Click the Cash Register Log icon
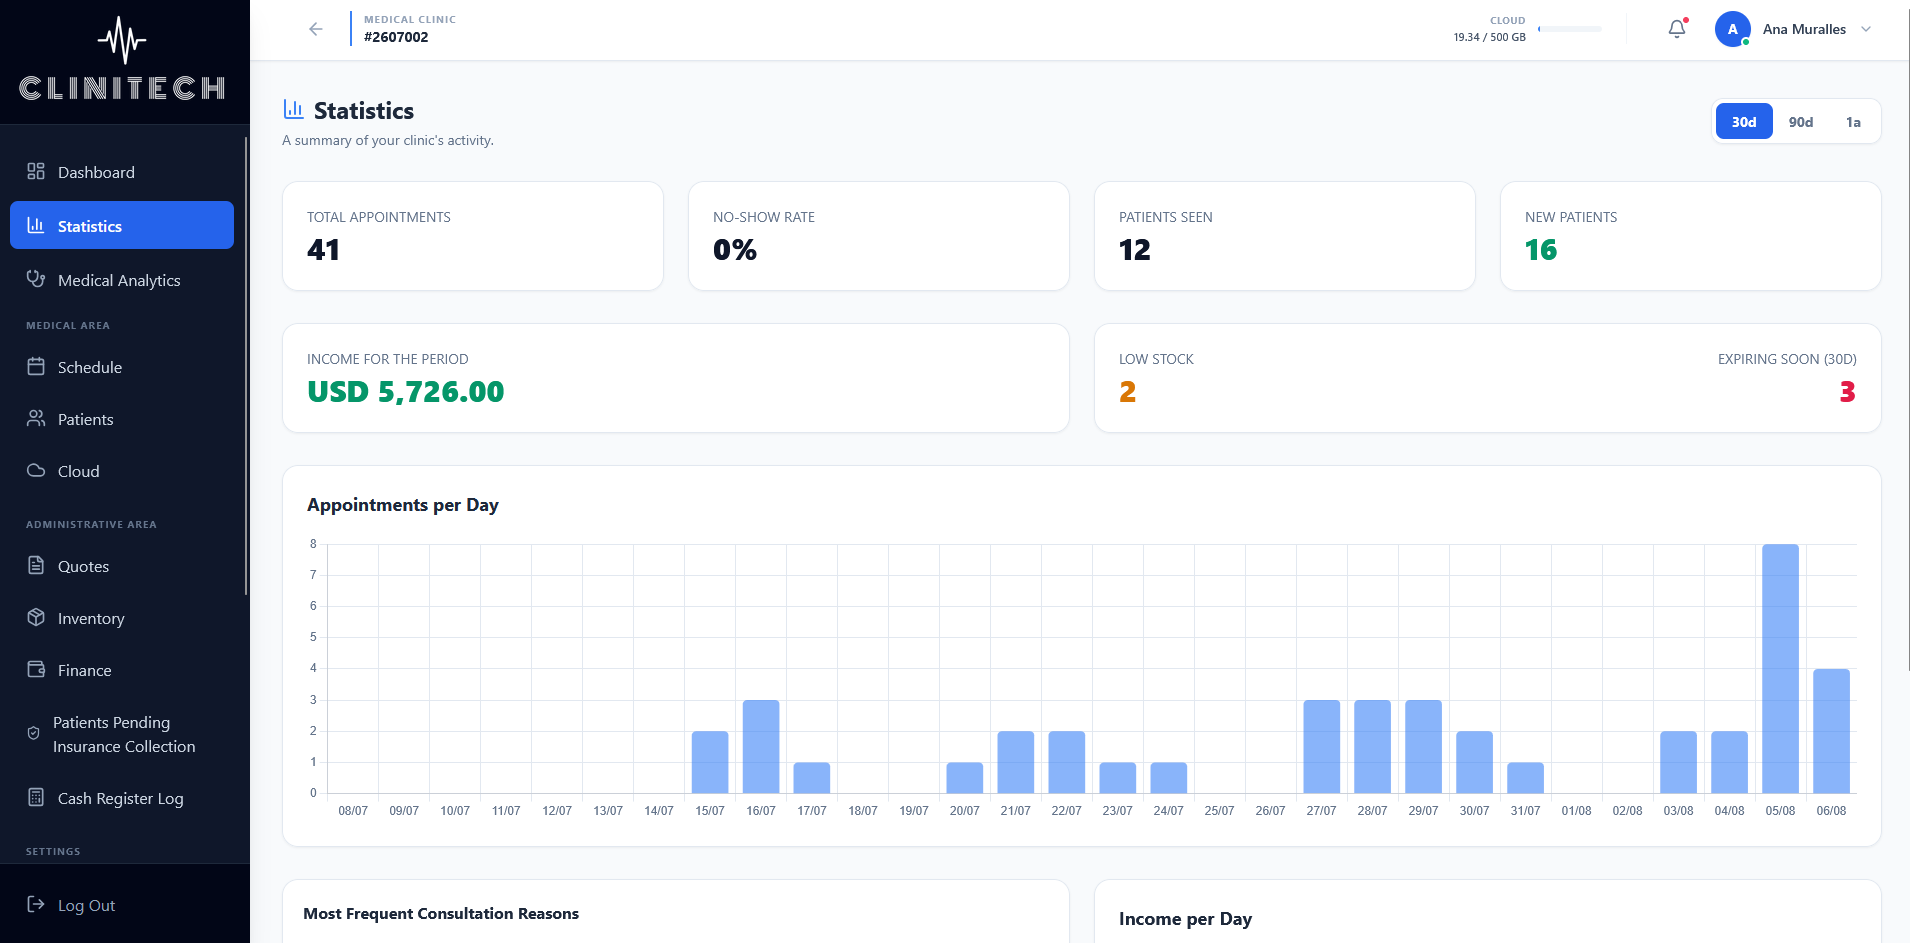Viewport: 1910px width, 943px height. 36,797
